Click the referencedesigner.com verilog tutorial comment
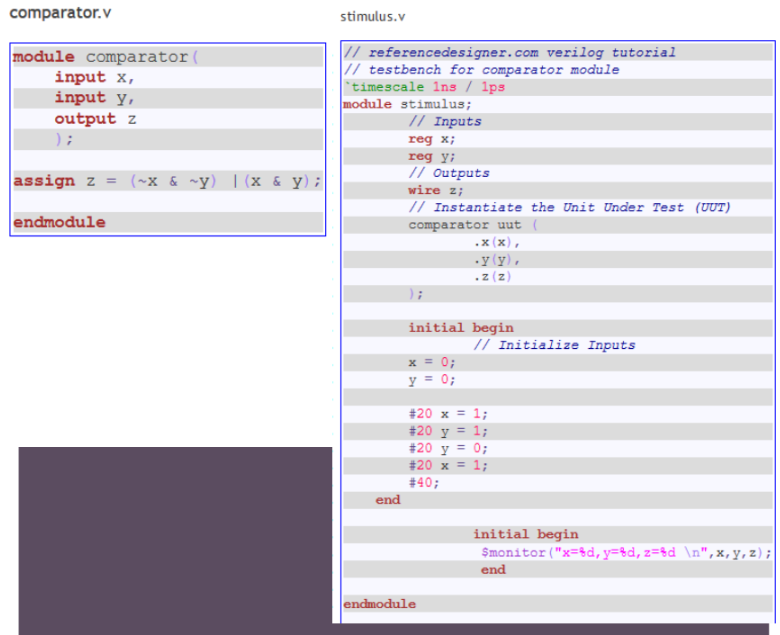Viewport: 780px width, 635px height. click(510, 52)
